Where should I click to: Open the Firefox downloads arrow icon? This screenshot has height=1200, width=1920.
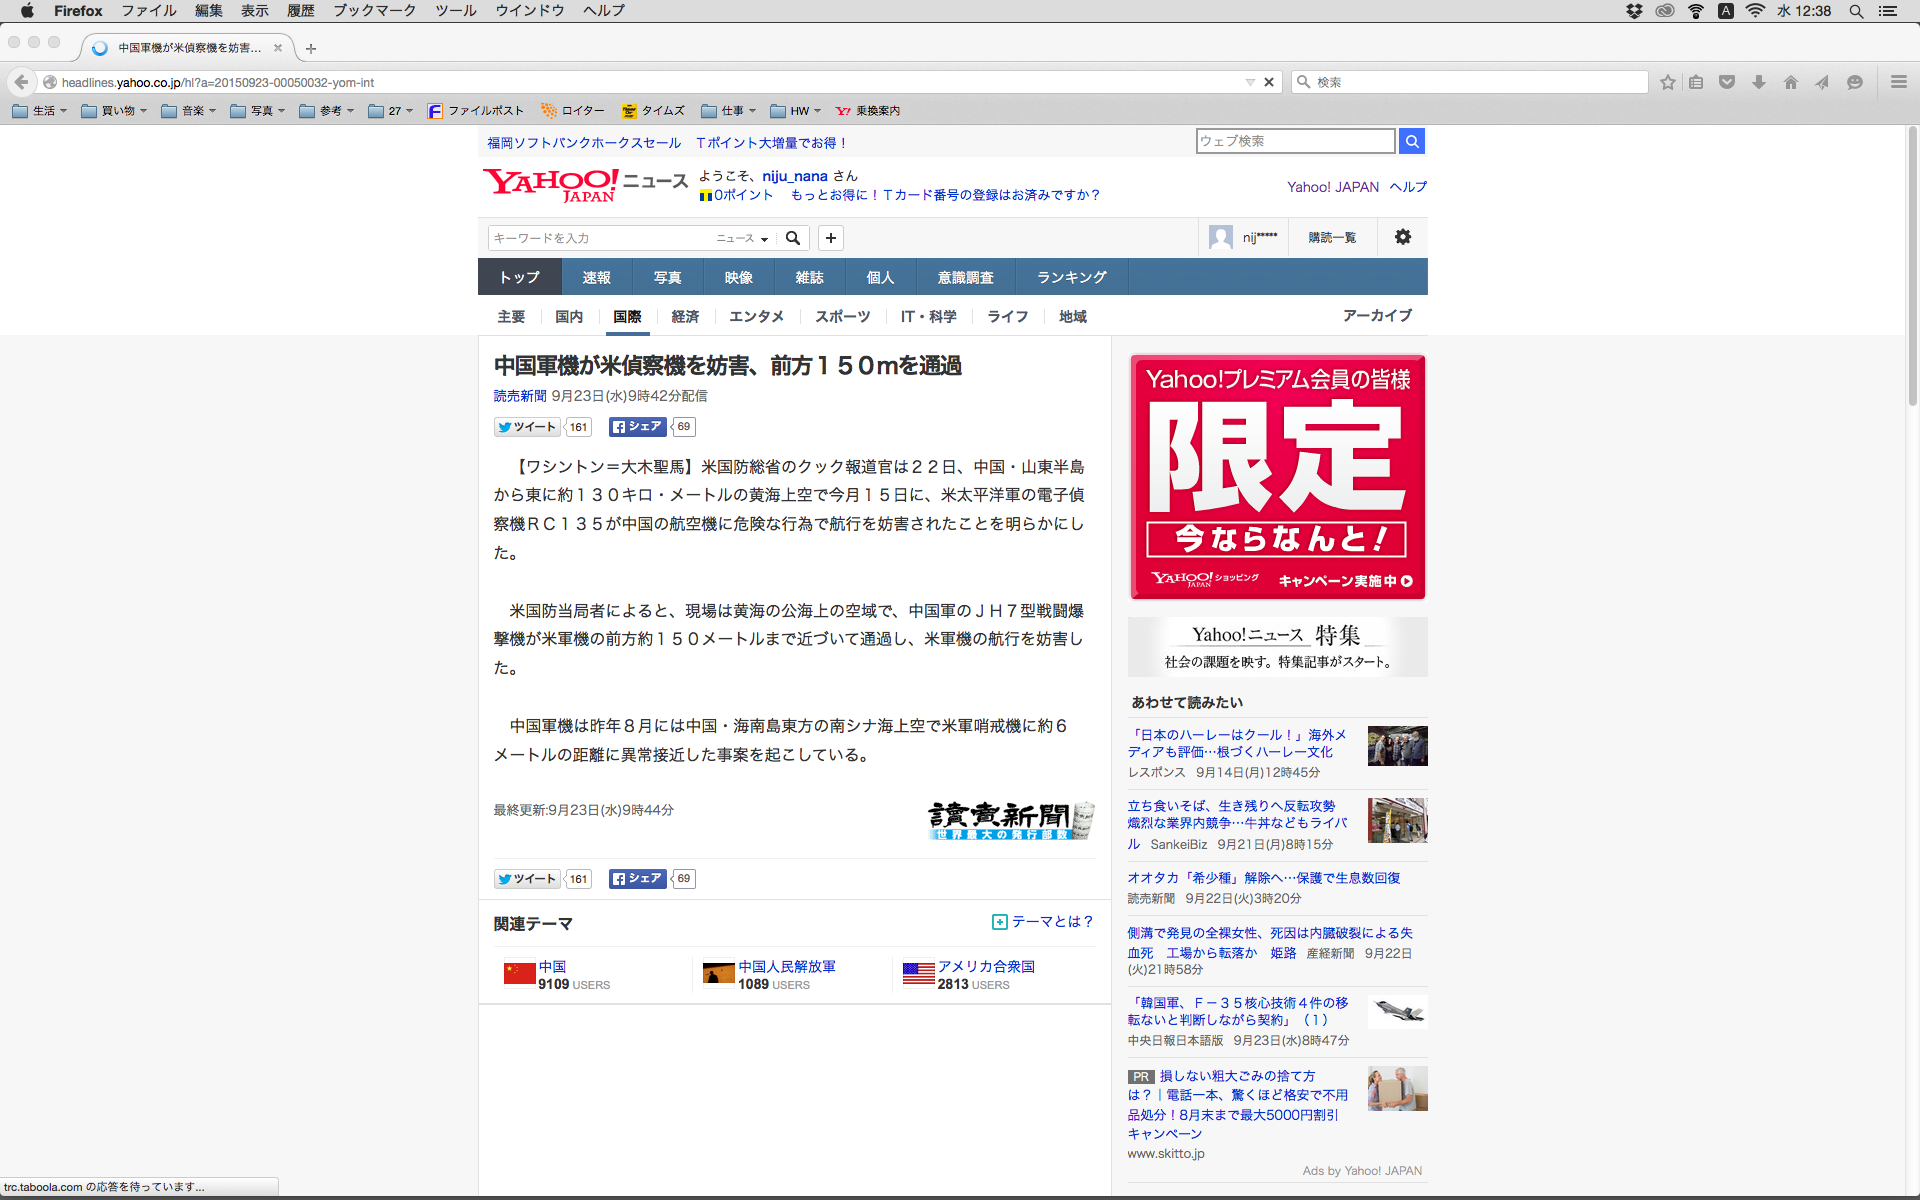pos(1759,82)
